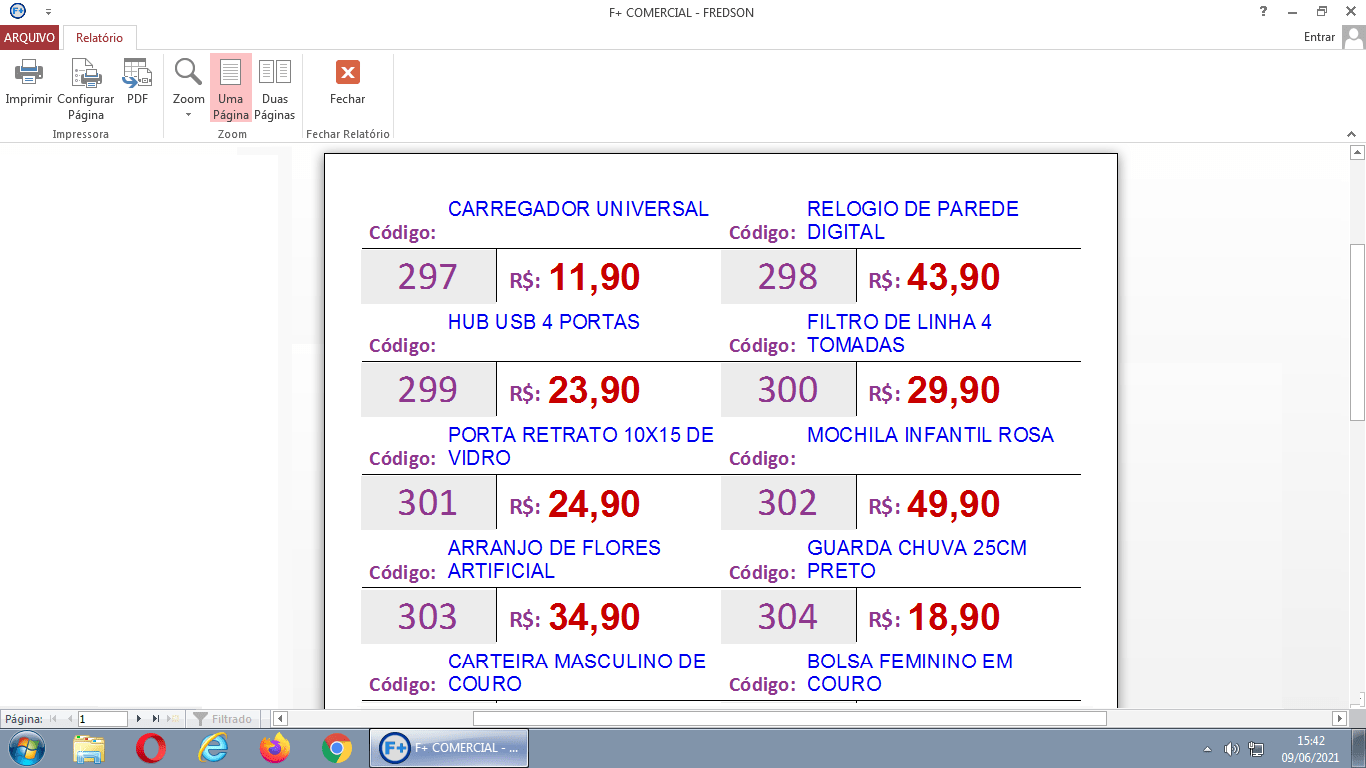Click the user account avatar icon

[x=1353, y=37]
